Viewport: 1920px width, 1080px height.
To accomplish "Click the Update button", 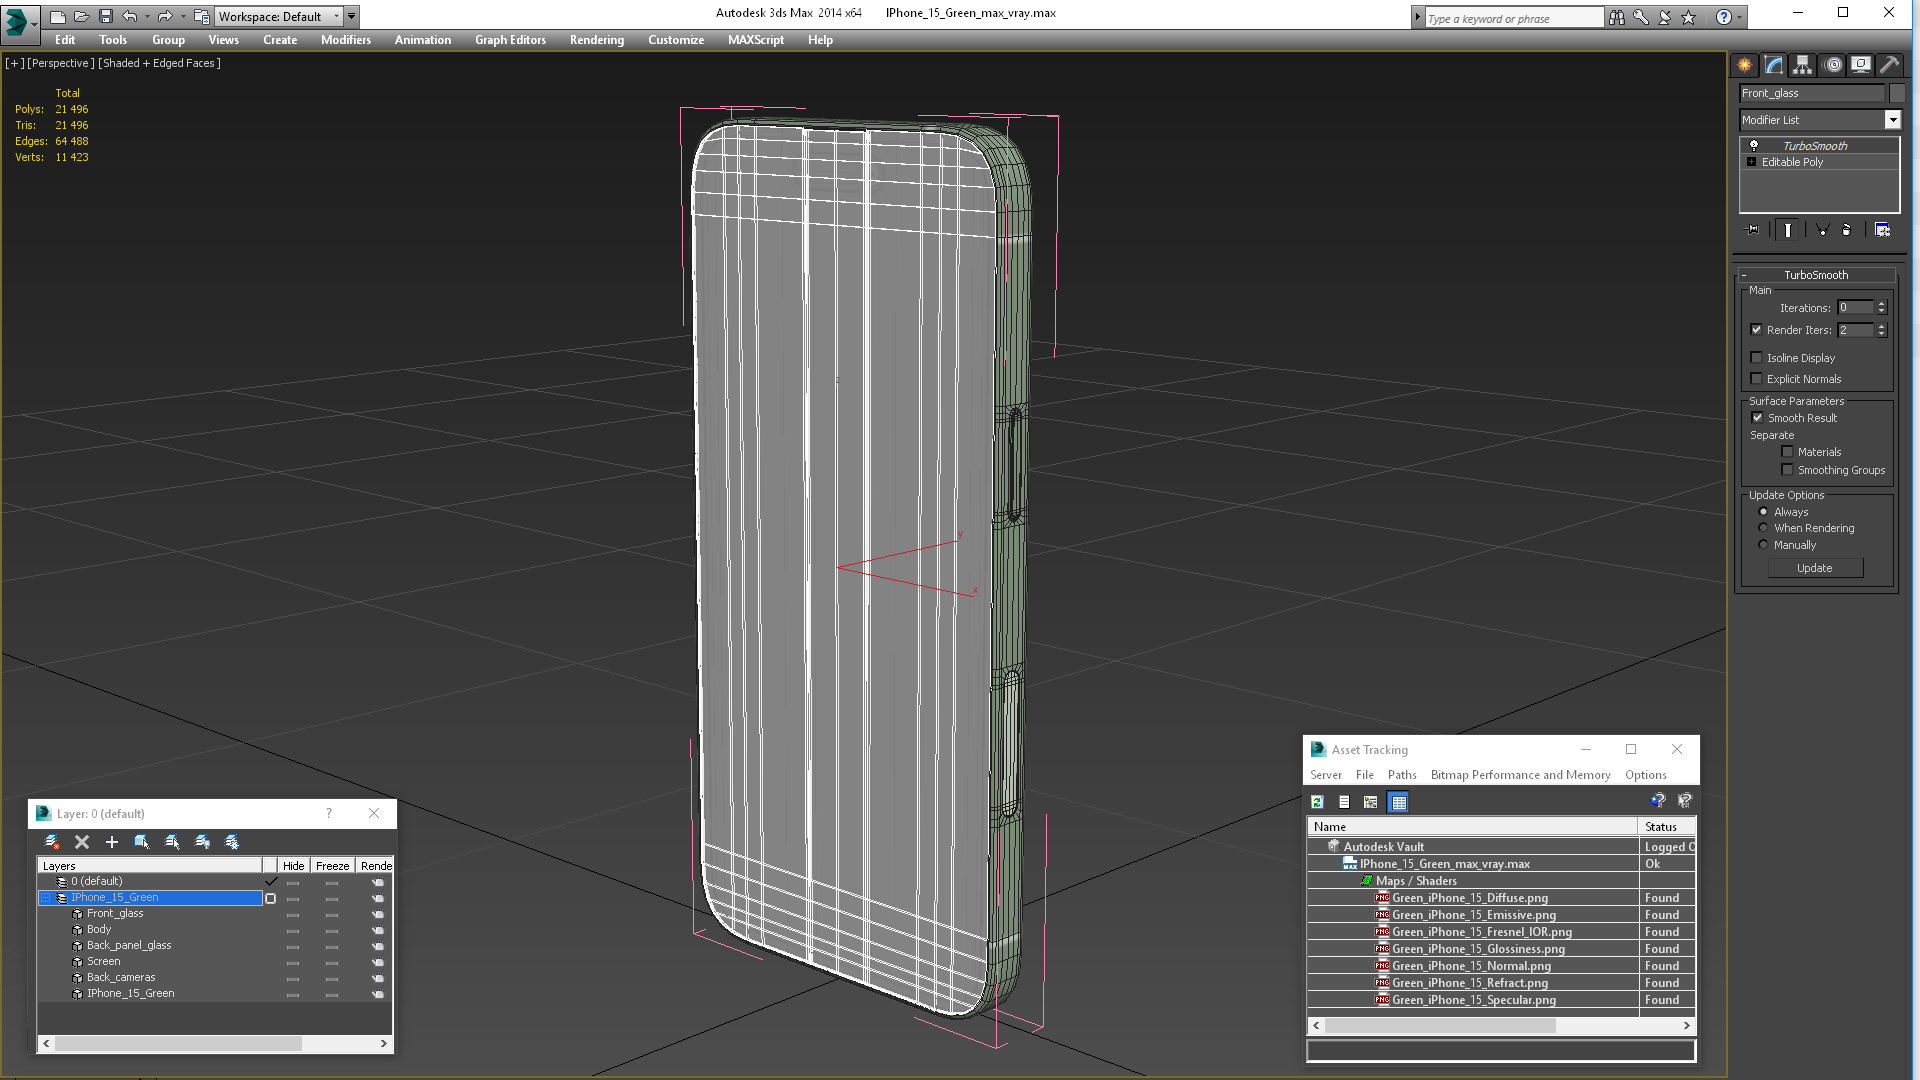I will [x=1815, y=568].
